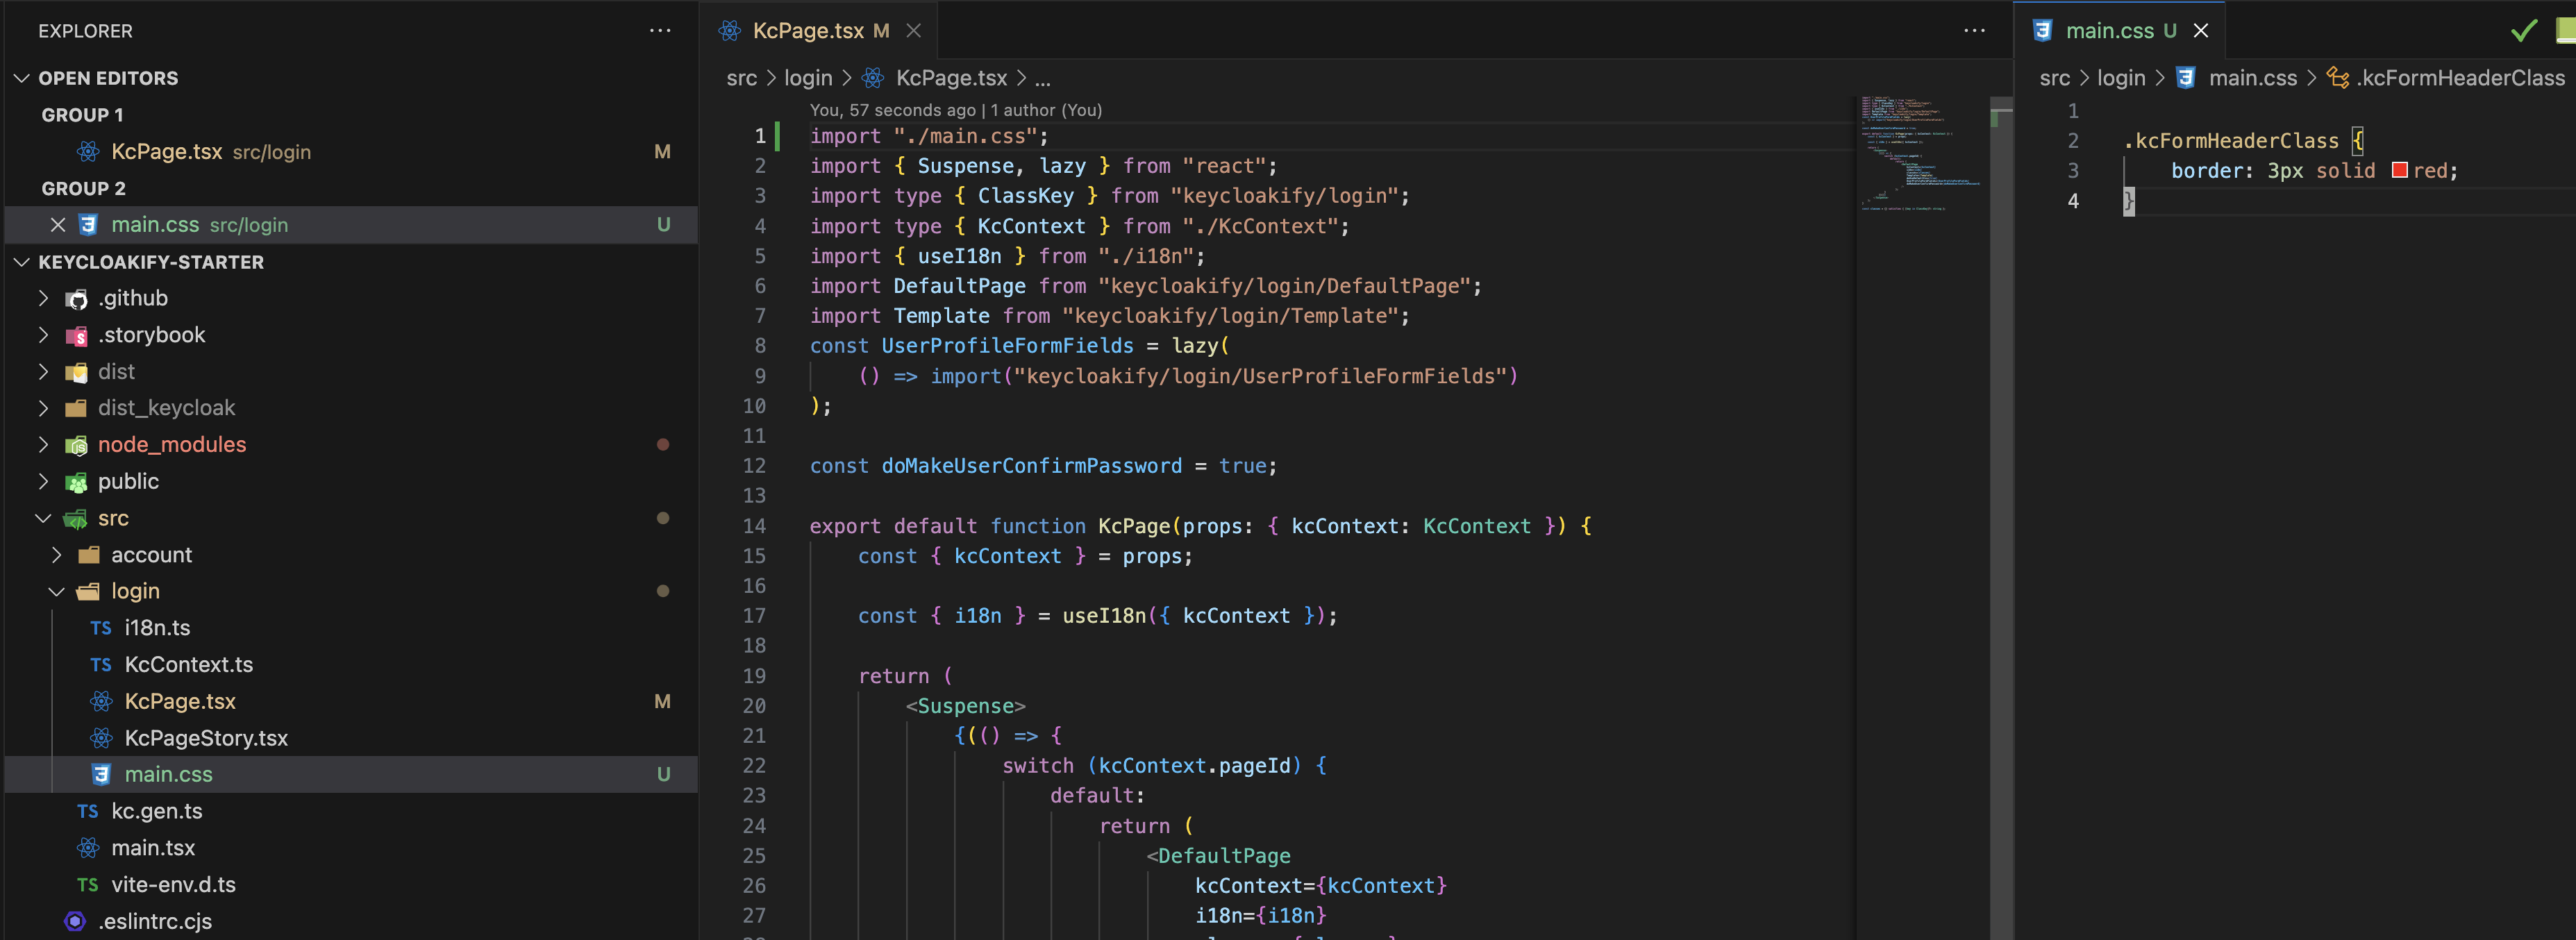The height and width of the screenshot is (940, 2576).
Task: Click the .eslintrc.cjs file icon
Action: click(x=75, y=921)
